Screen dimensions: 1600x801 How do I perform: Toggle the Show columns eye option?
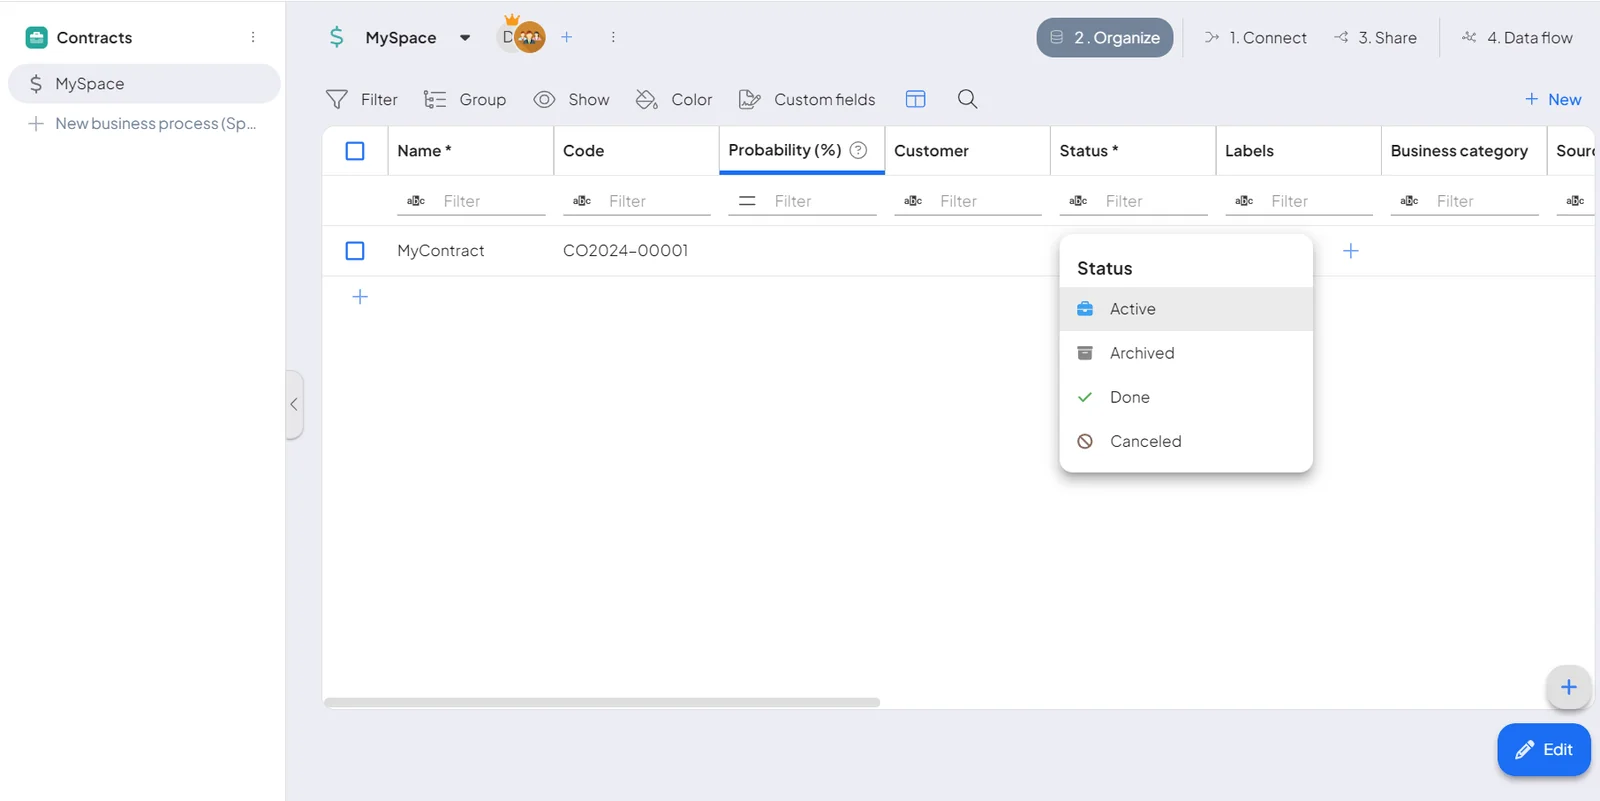(x=571, y=99)
